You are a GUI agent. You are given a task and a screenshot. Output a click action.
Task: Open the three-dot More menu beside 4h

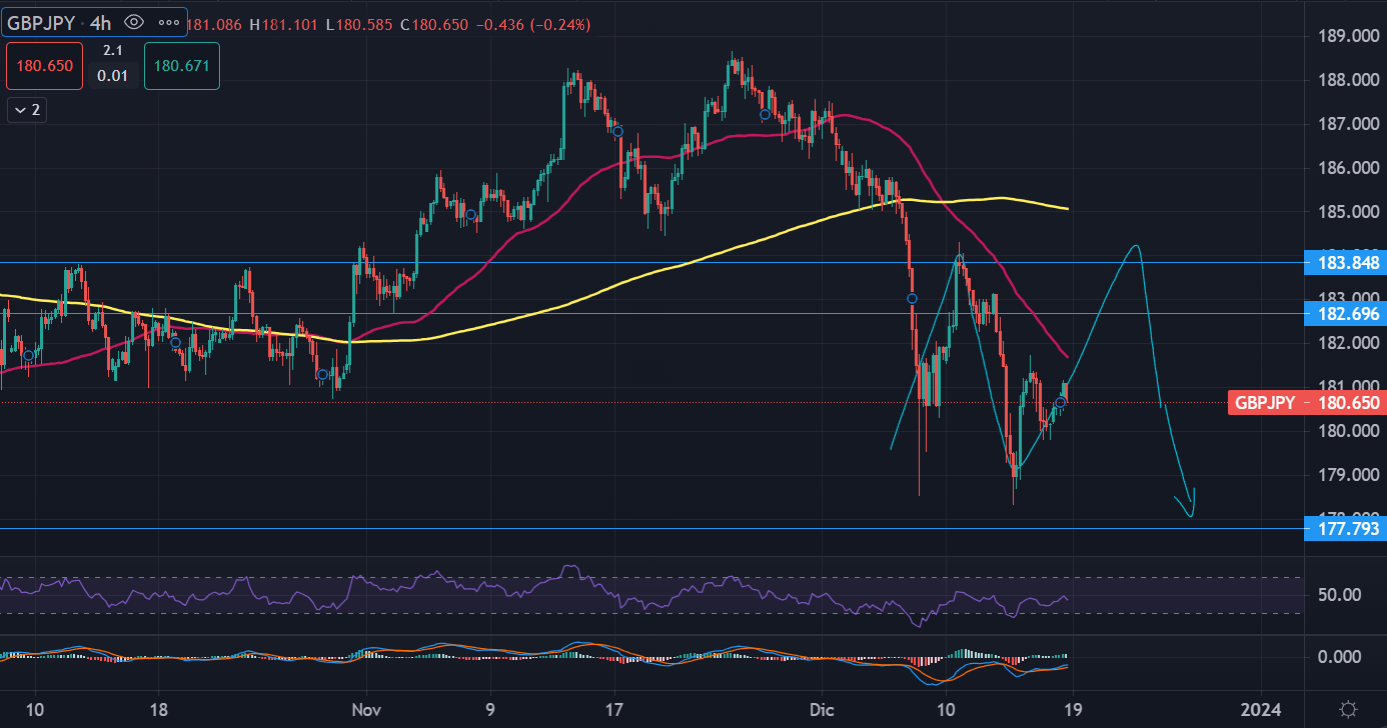pyautogui.click(x=167, y=22)
